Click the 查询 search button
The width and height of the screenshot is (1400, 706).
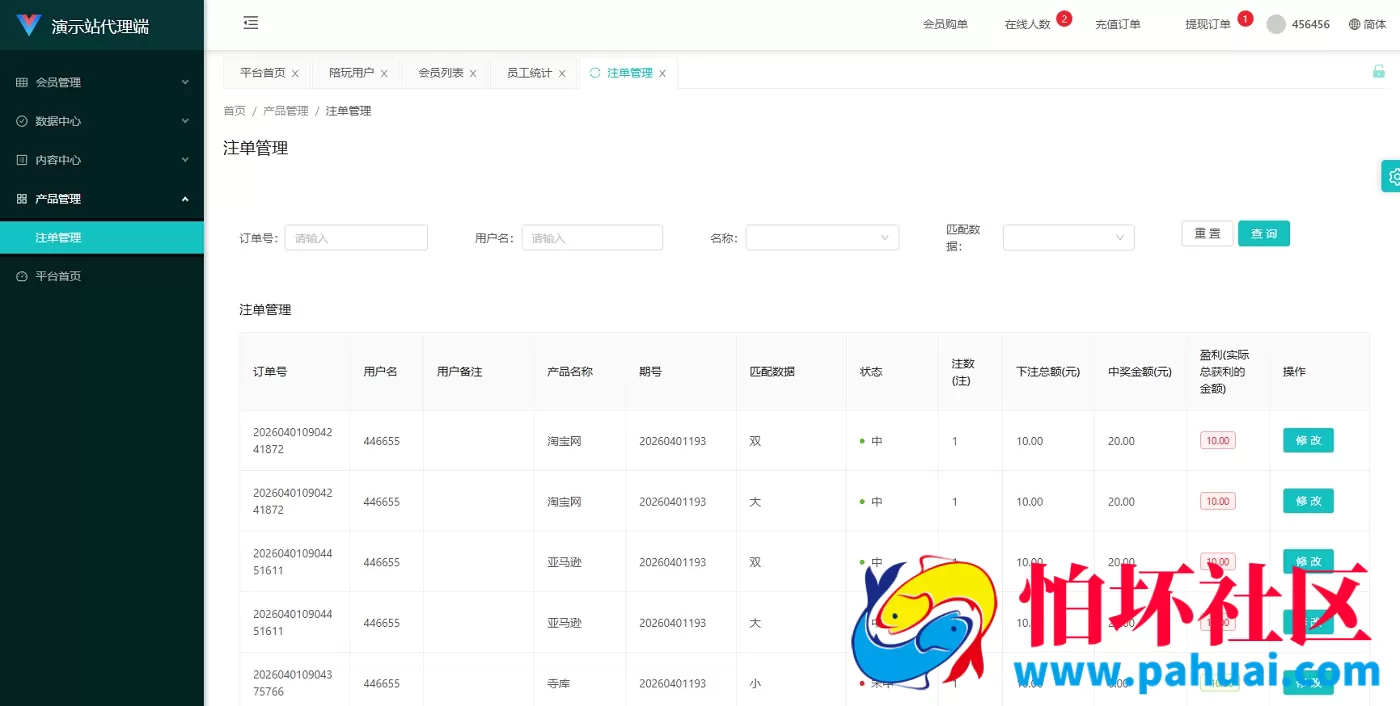click(1264, 233)
